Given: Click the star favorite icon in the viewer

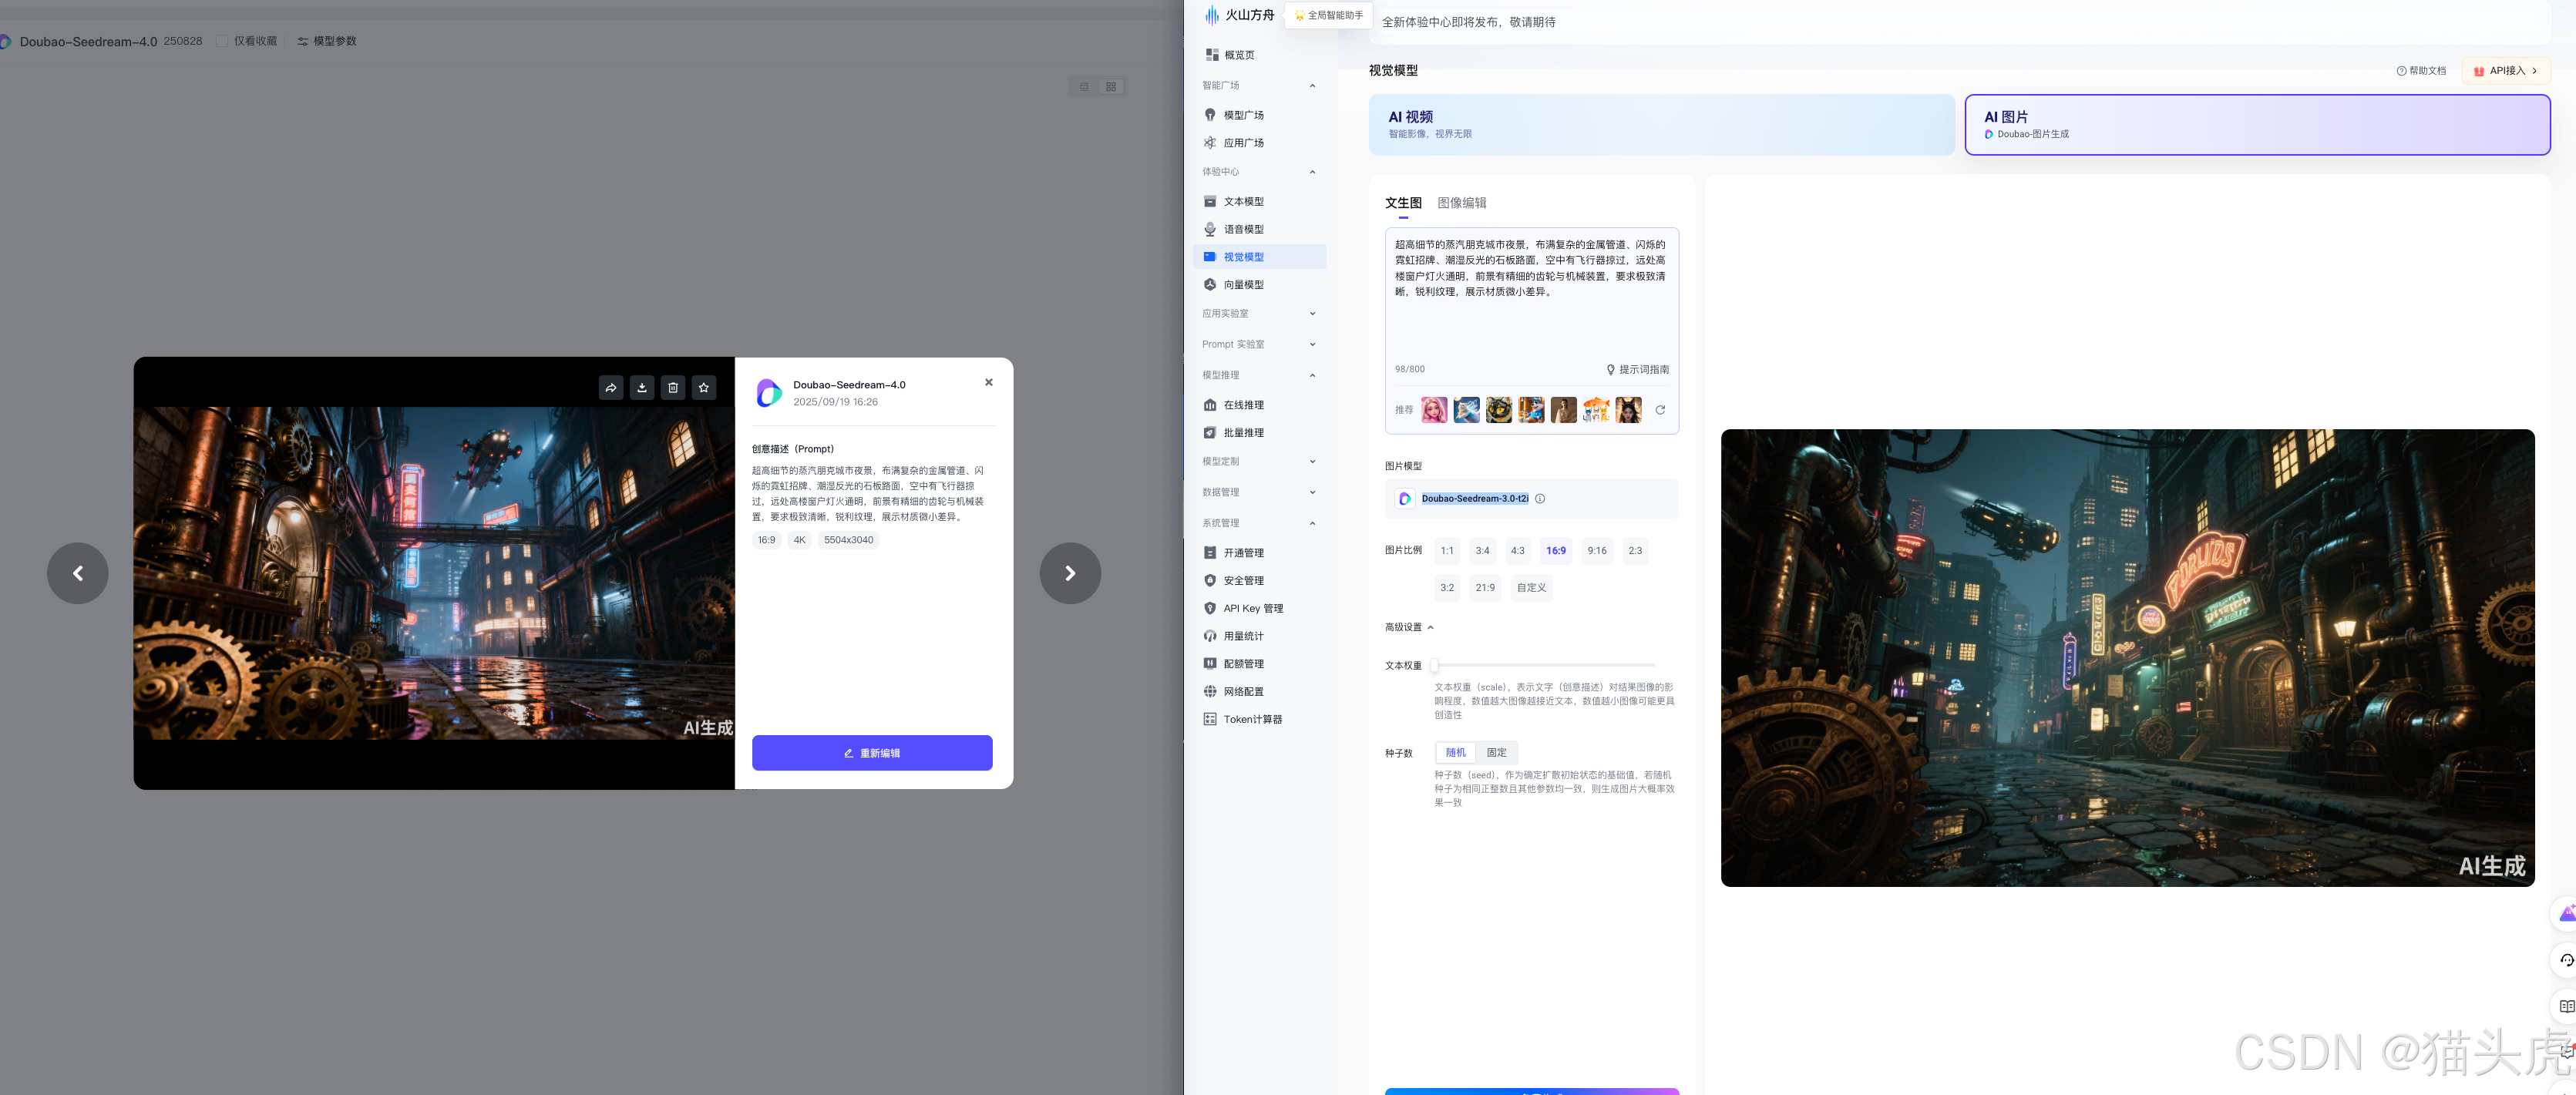Looking at the screenshot, I should click(704, 388).
